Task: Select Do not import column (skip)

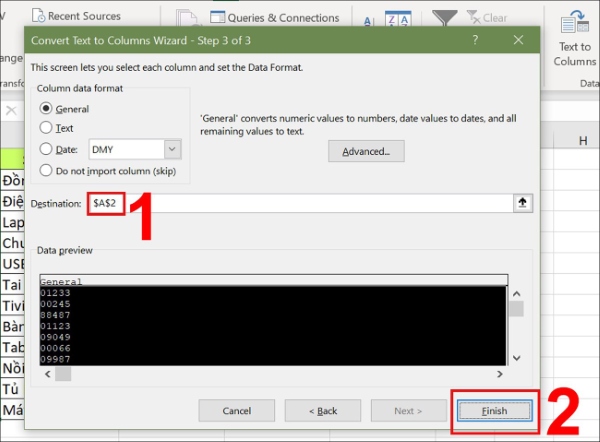Action: [46, 170]
